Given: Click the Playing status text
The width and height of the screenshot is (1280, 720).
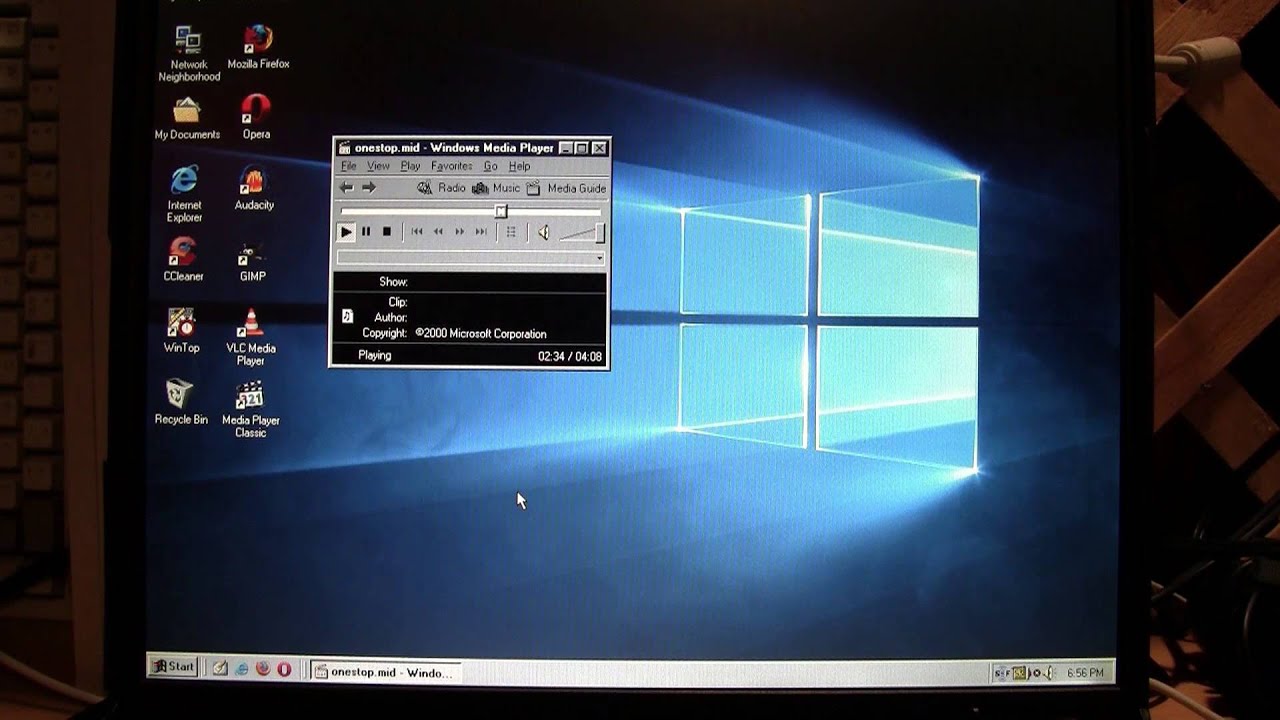Looking at the screenshot, I should point(375,355).
